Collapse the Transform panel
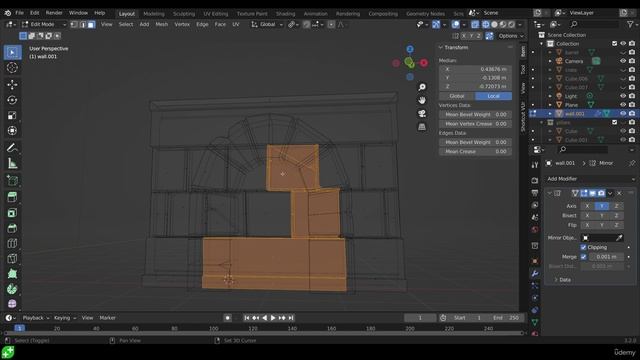This screenshot has height=360, width=640. pyautogui.click(x=441, y=47)
